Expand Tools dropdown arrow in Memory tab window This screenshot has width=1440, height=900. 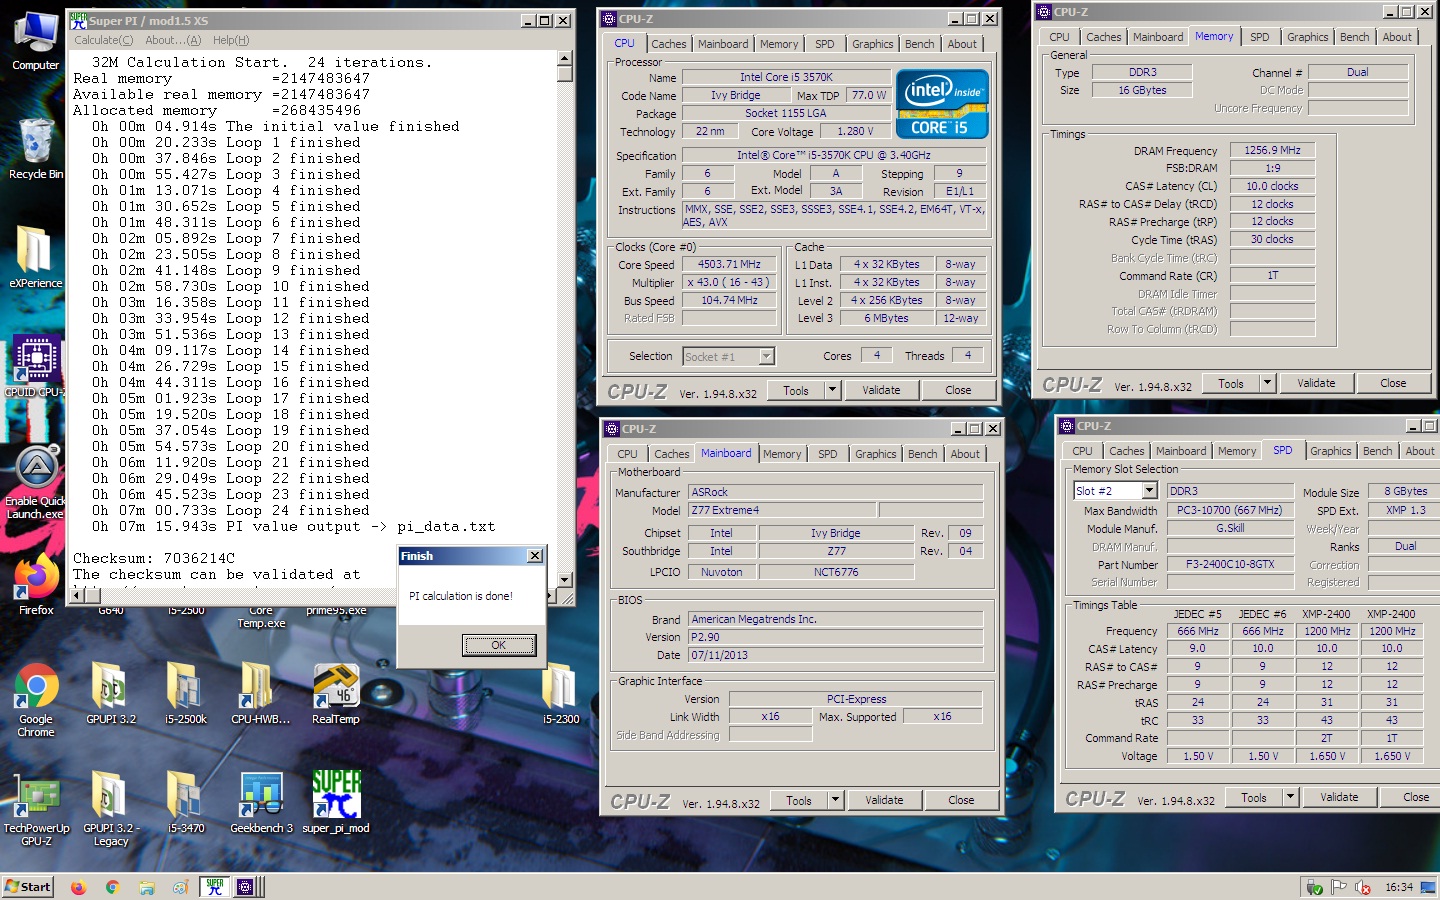pos(1267,383)
